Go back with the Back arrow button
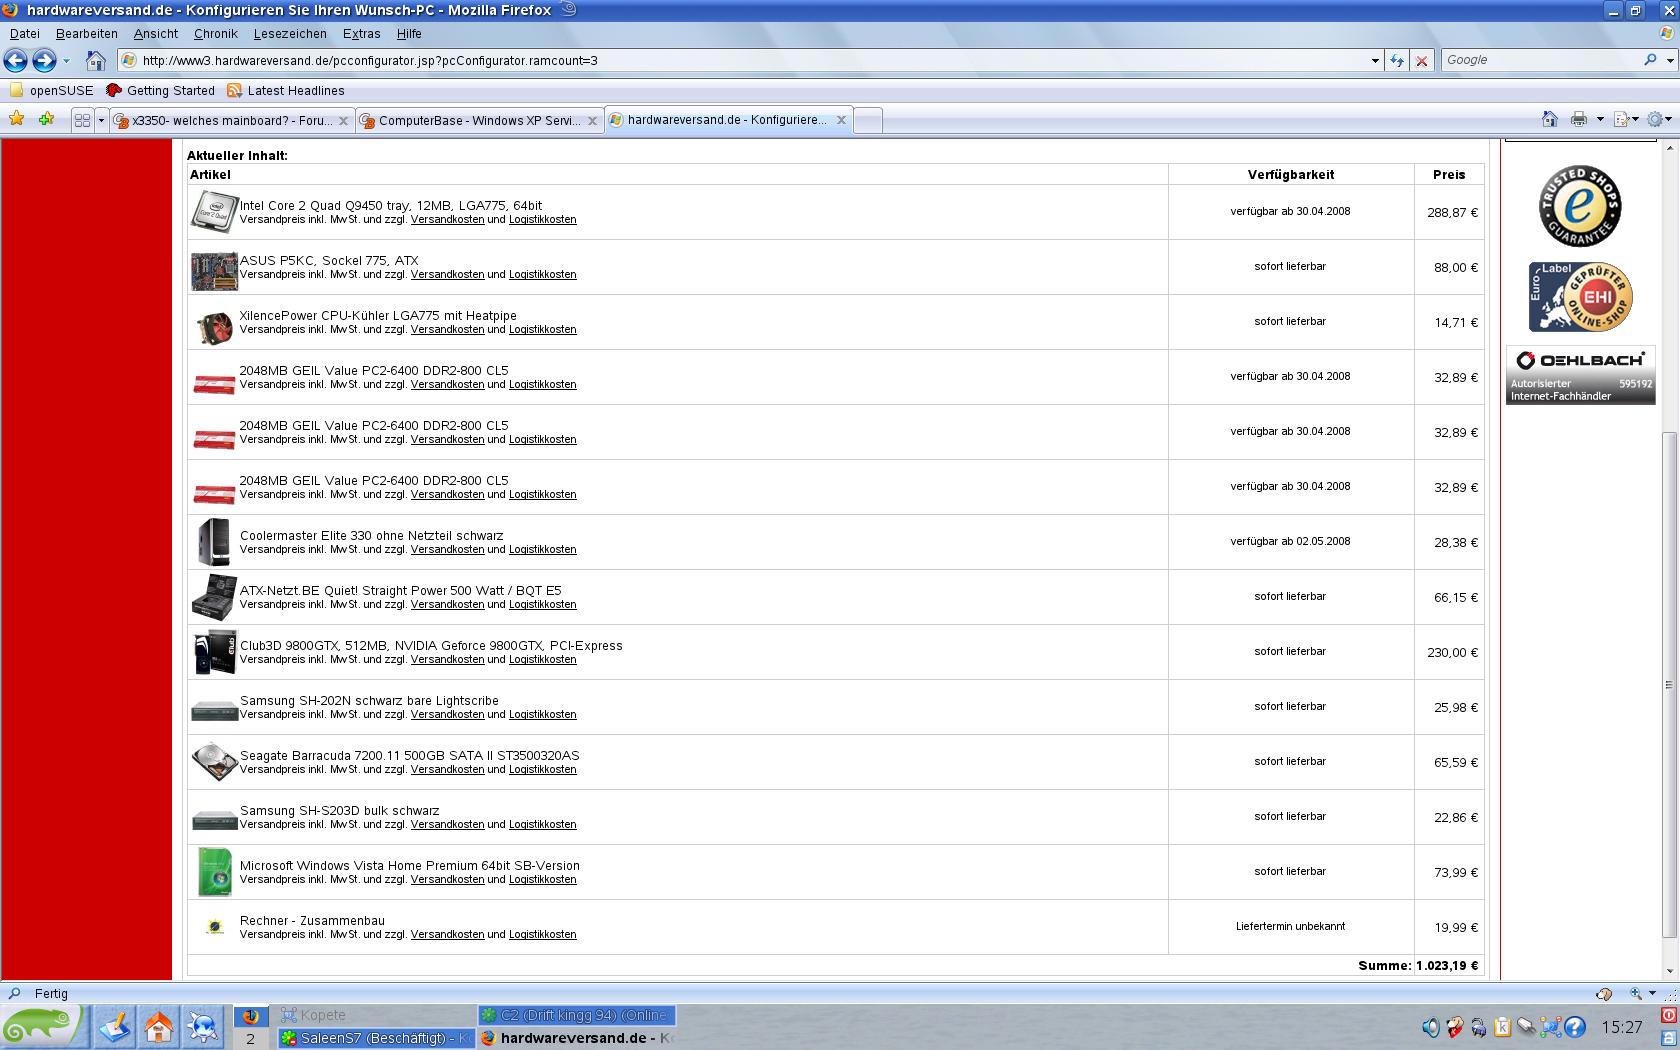1680x1050 pixels. (x=15, y=61)
